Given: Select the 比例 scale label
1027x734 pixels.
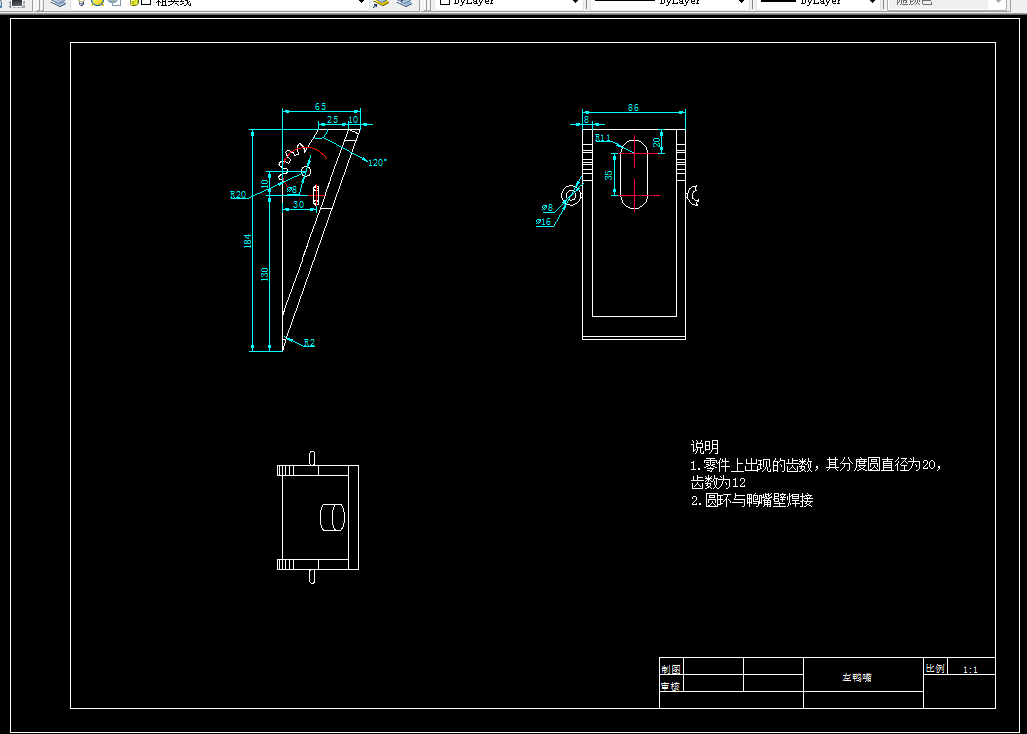Looking at the screenshot, I should [935, 668].
